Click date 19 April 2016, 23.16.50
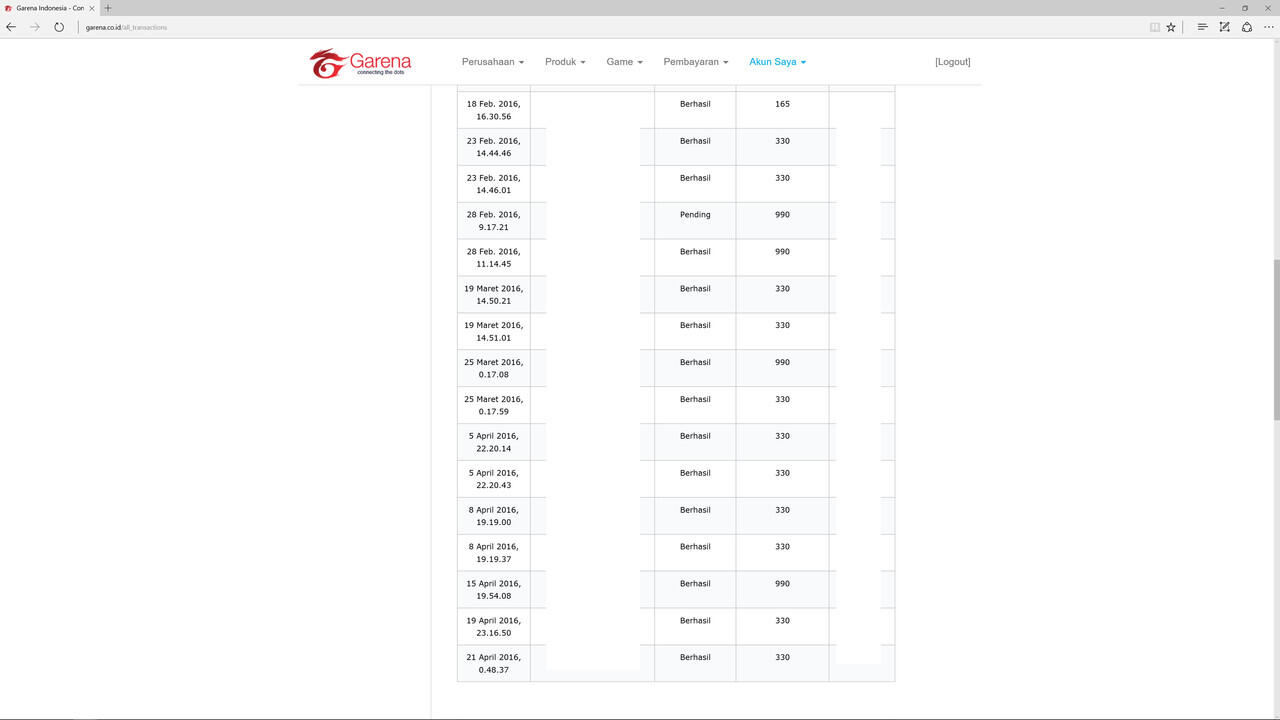 [493, 627]
